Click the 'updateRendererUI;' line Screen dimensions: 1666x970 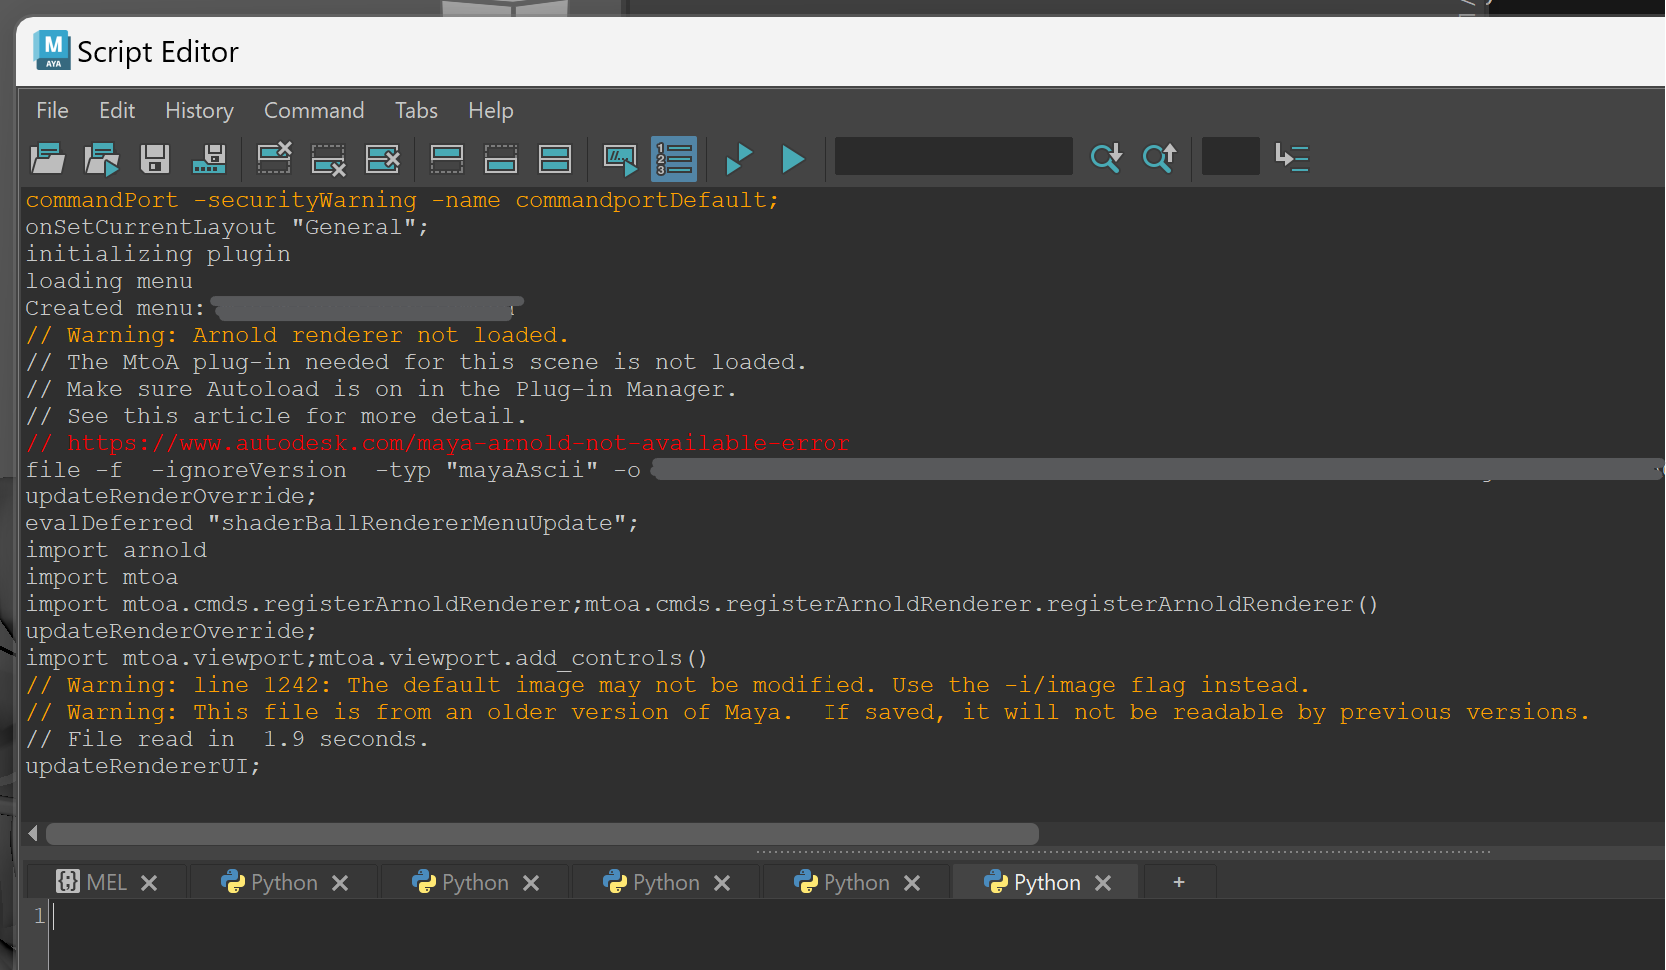pos(143,766)
